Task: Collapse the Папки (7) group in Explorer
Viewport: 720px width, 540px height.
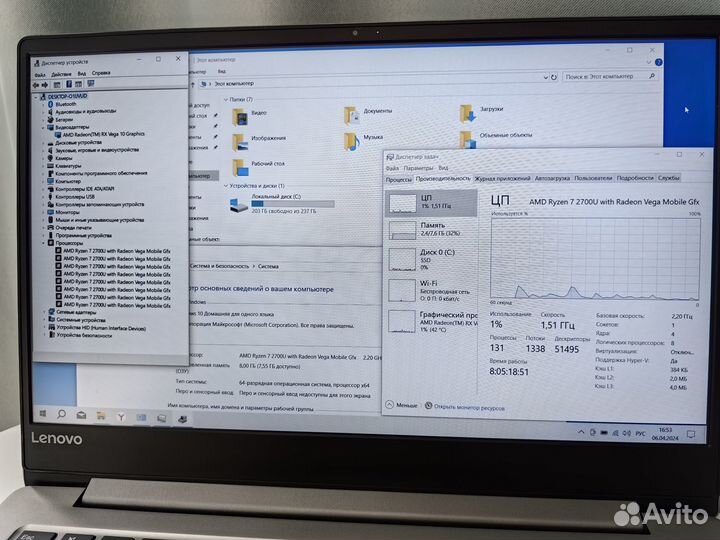Action: tap(225, 100)
